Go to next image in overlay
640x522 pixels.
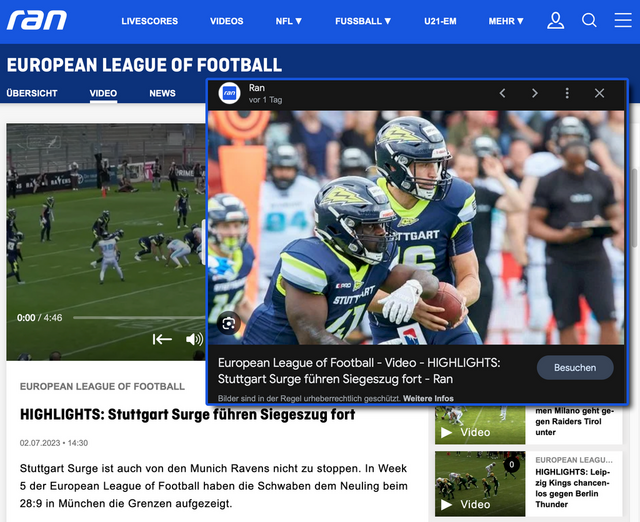pyautogui.click(x=535, y=93)
